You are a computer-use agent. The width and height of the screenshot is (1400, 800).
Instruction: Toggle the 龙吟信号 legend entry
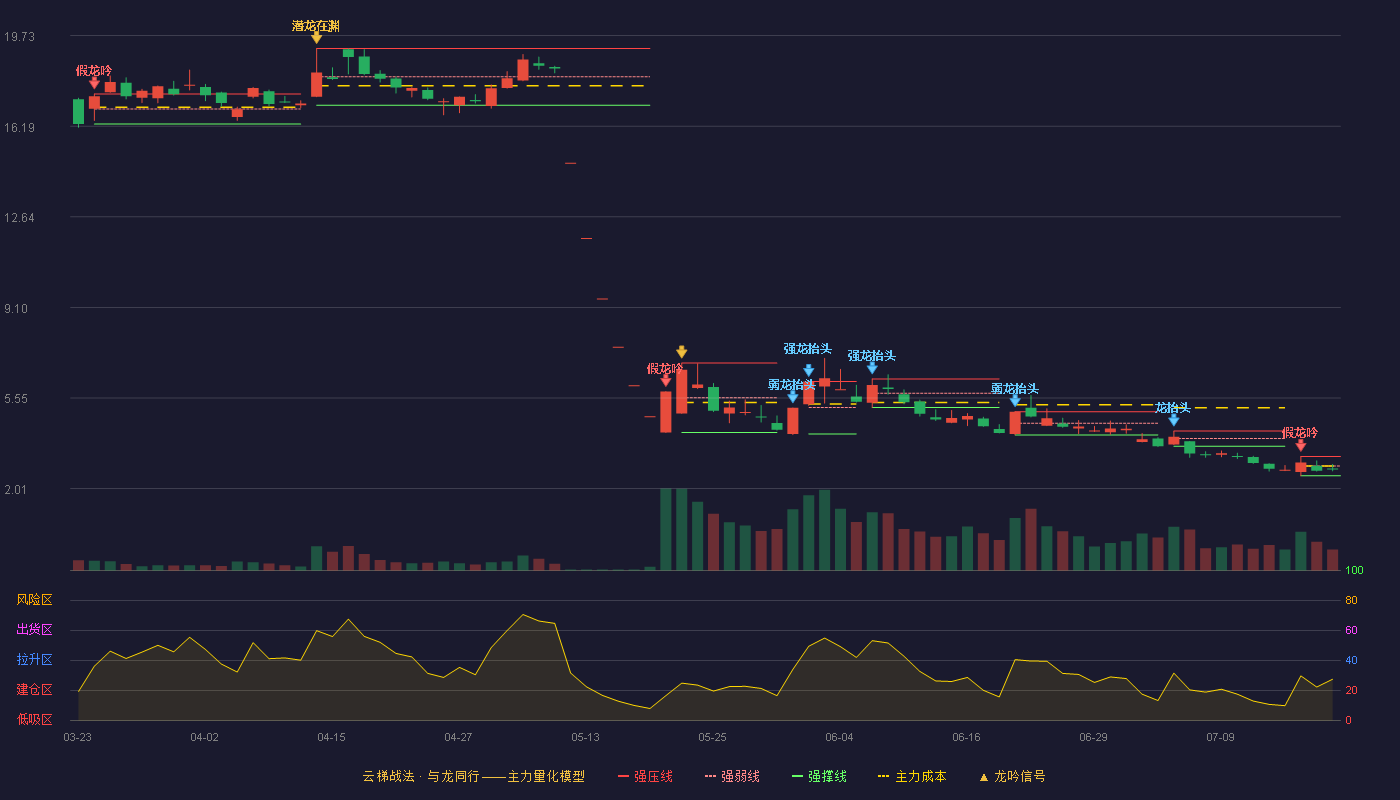click(1012, 776)
